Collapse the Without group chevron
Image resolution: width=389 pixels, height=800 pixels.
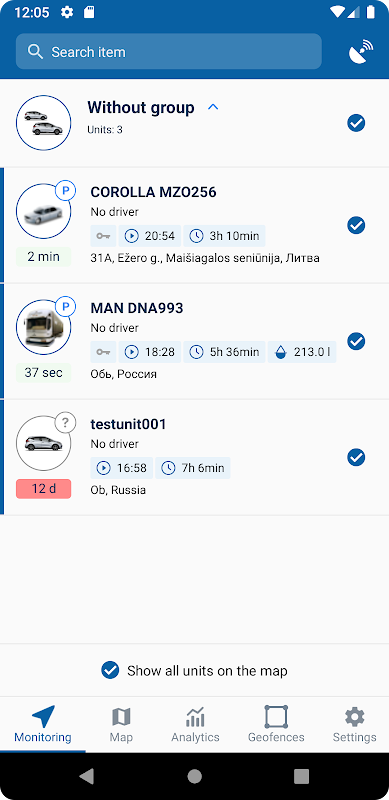tap(213, 107)
